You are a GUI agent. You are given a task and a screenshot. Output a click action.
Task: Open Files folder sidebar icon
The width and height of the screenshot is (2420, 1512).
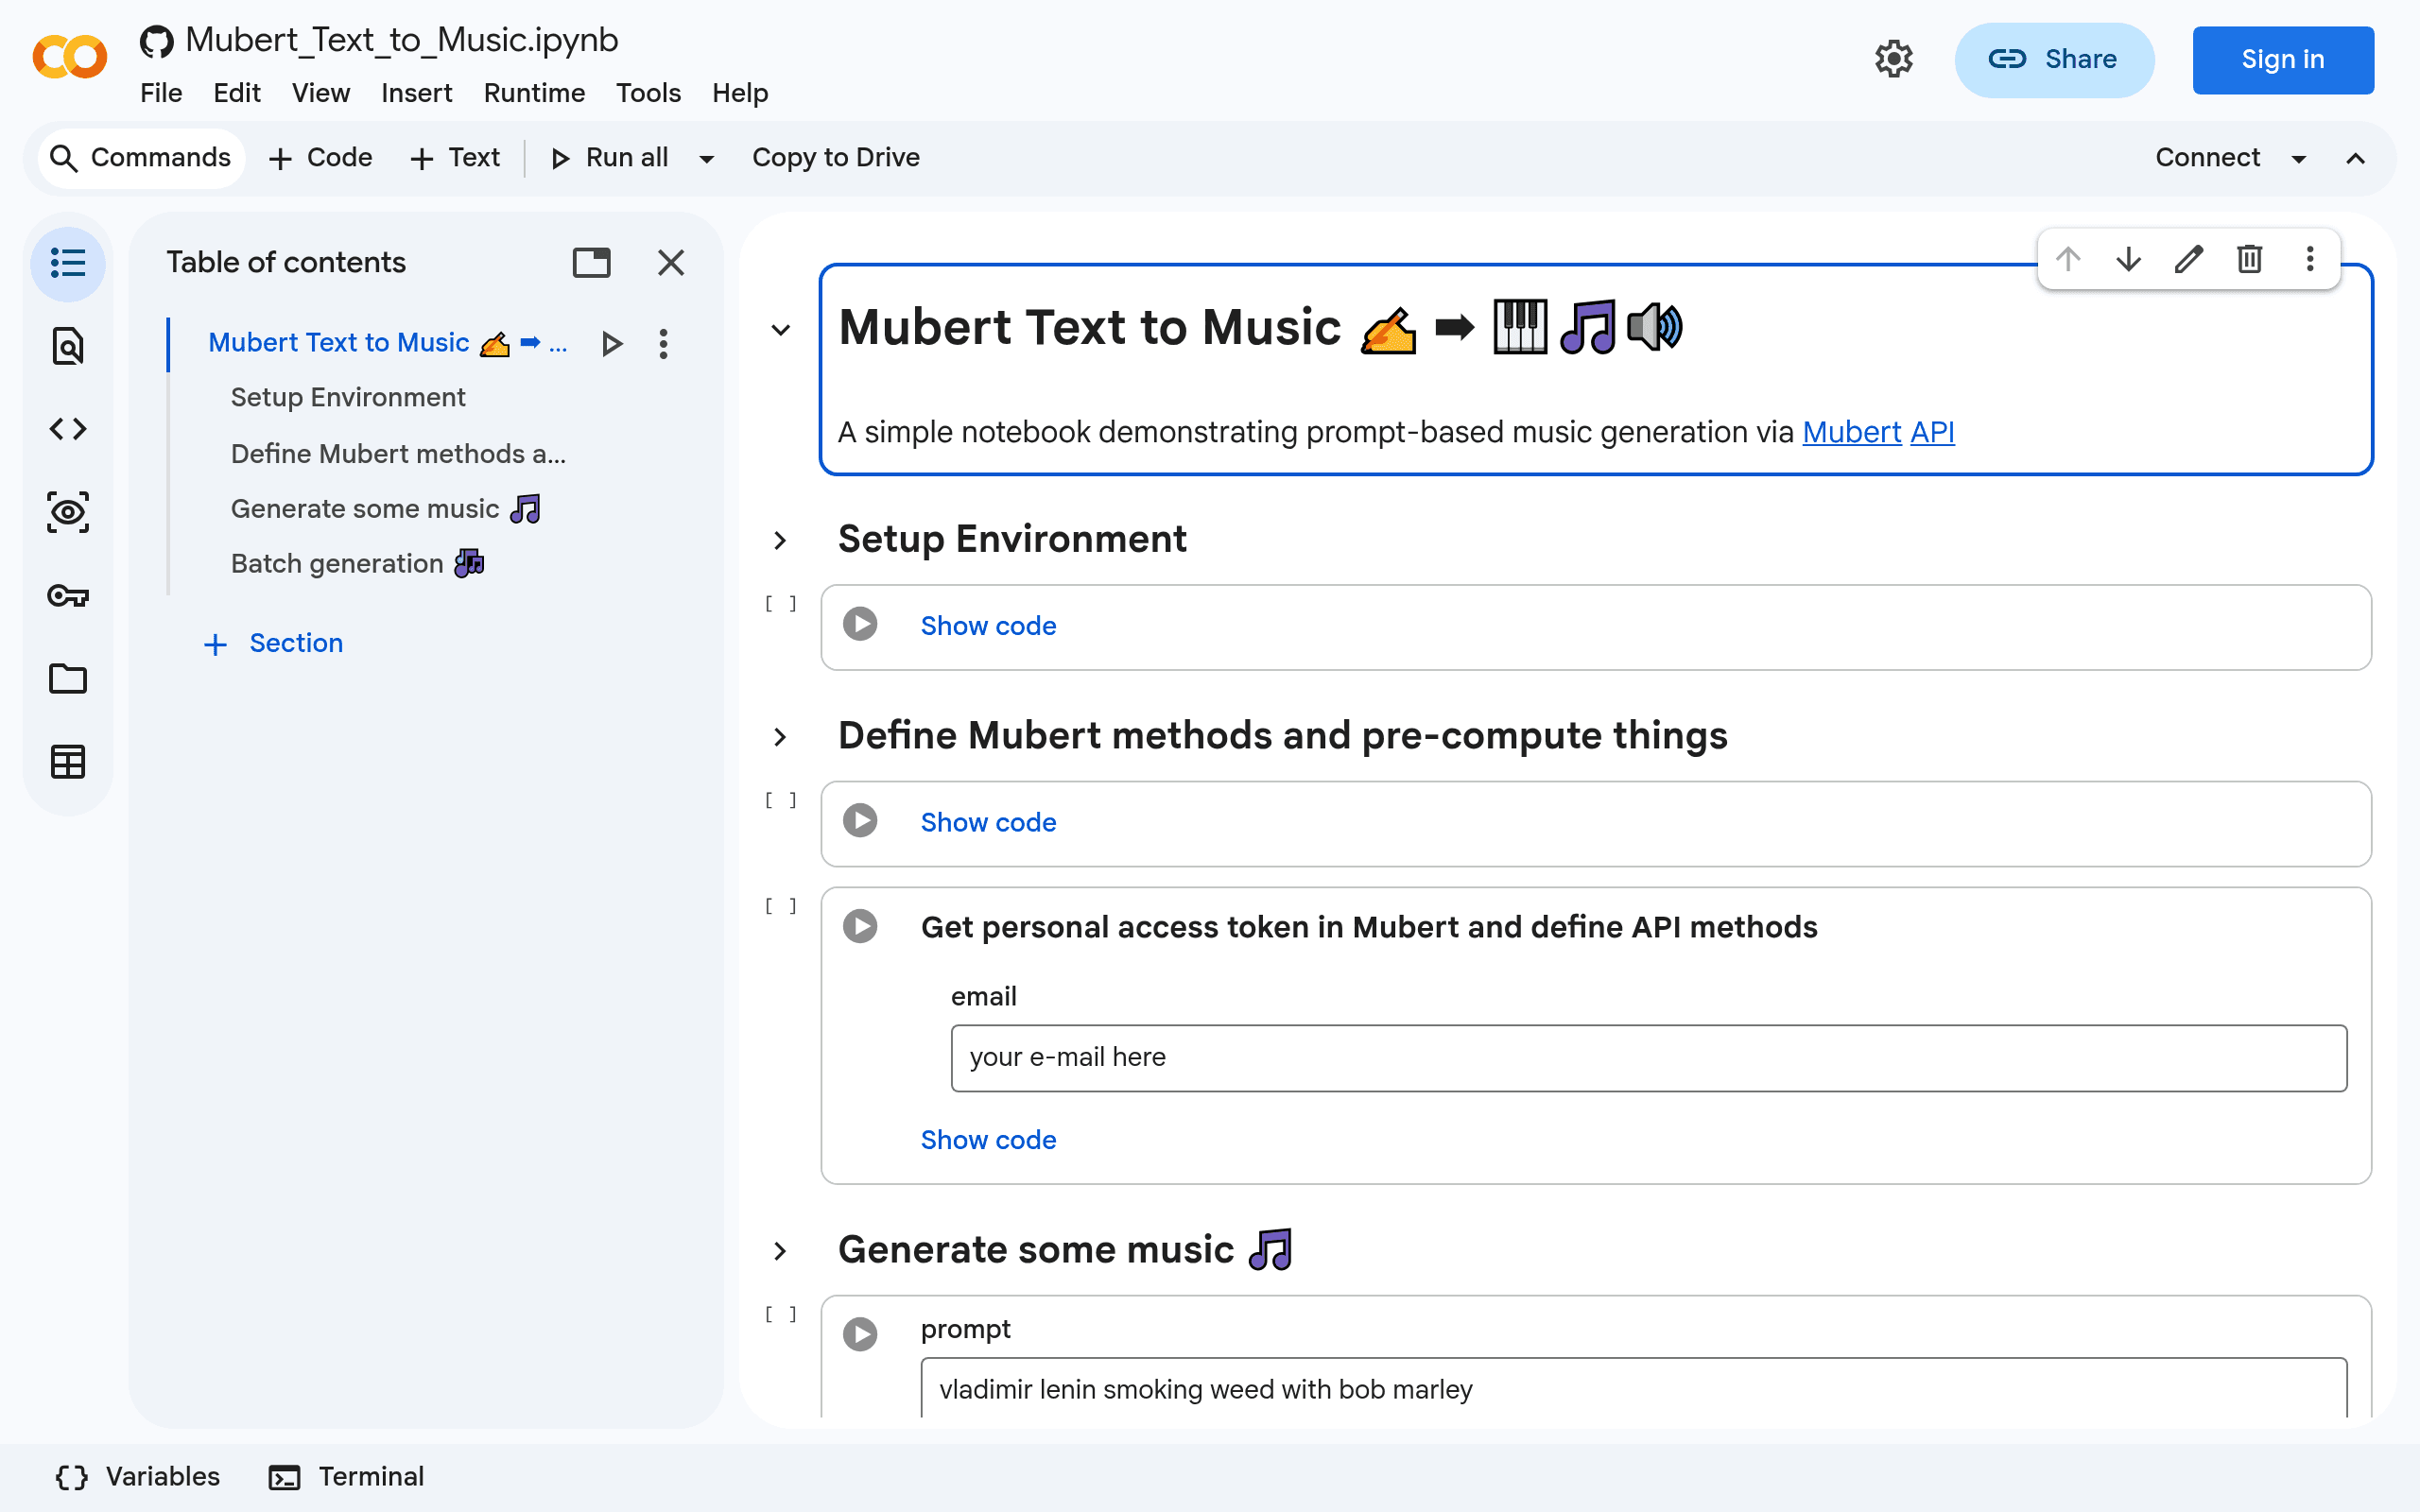[68, 679]
